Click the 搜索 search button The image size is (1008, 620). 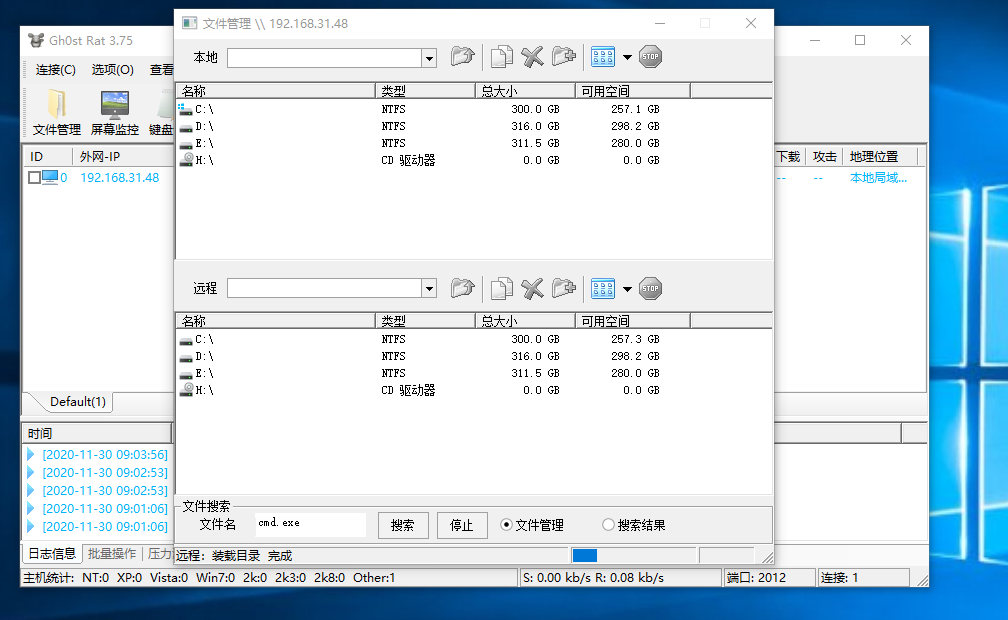(403, 525)
